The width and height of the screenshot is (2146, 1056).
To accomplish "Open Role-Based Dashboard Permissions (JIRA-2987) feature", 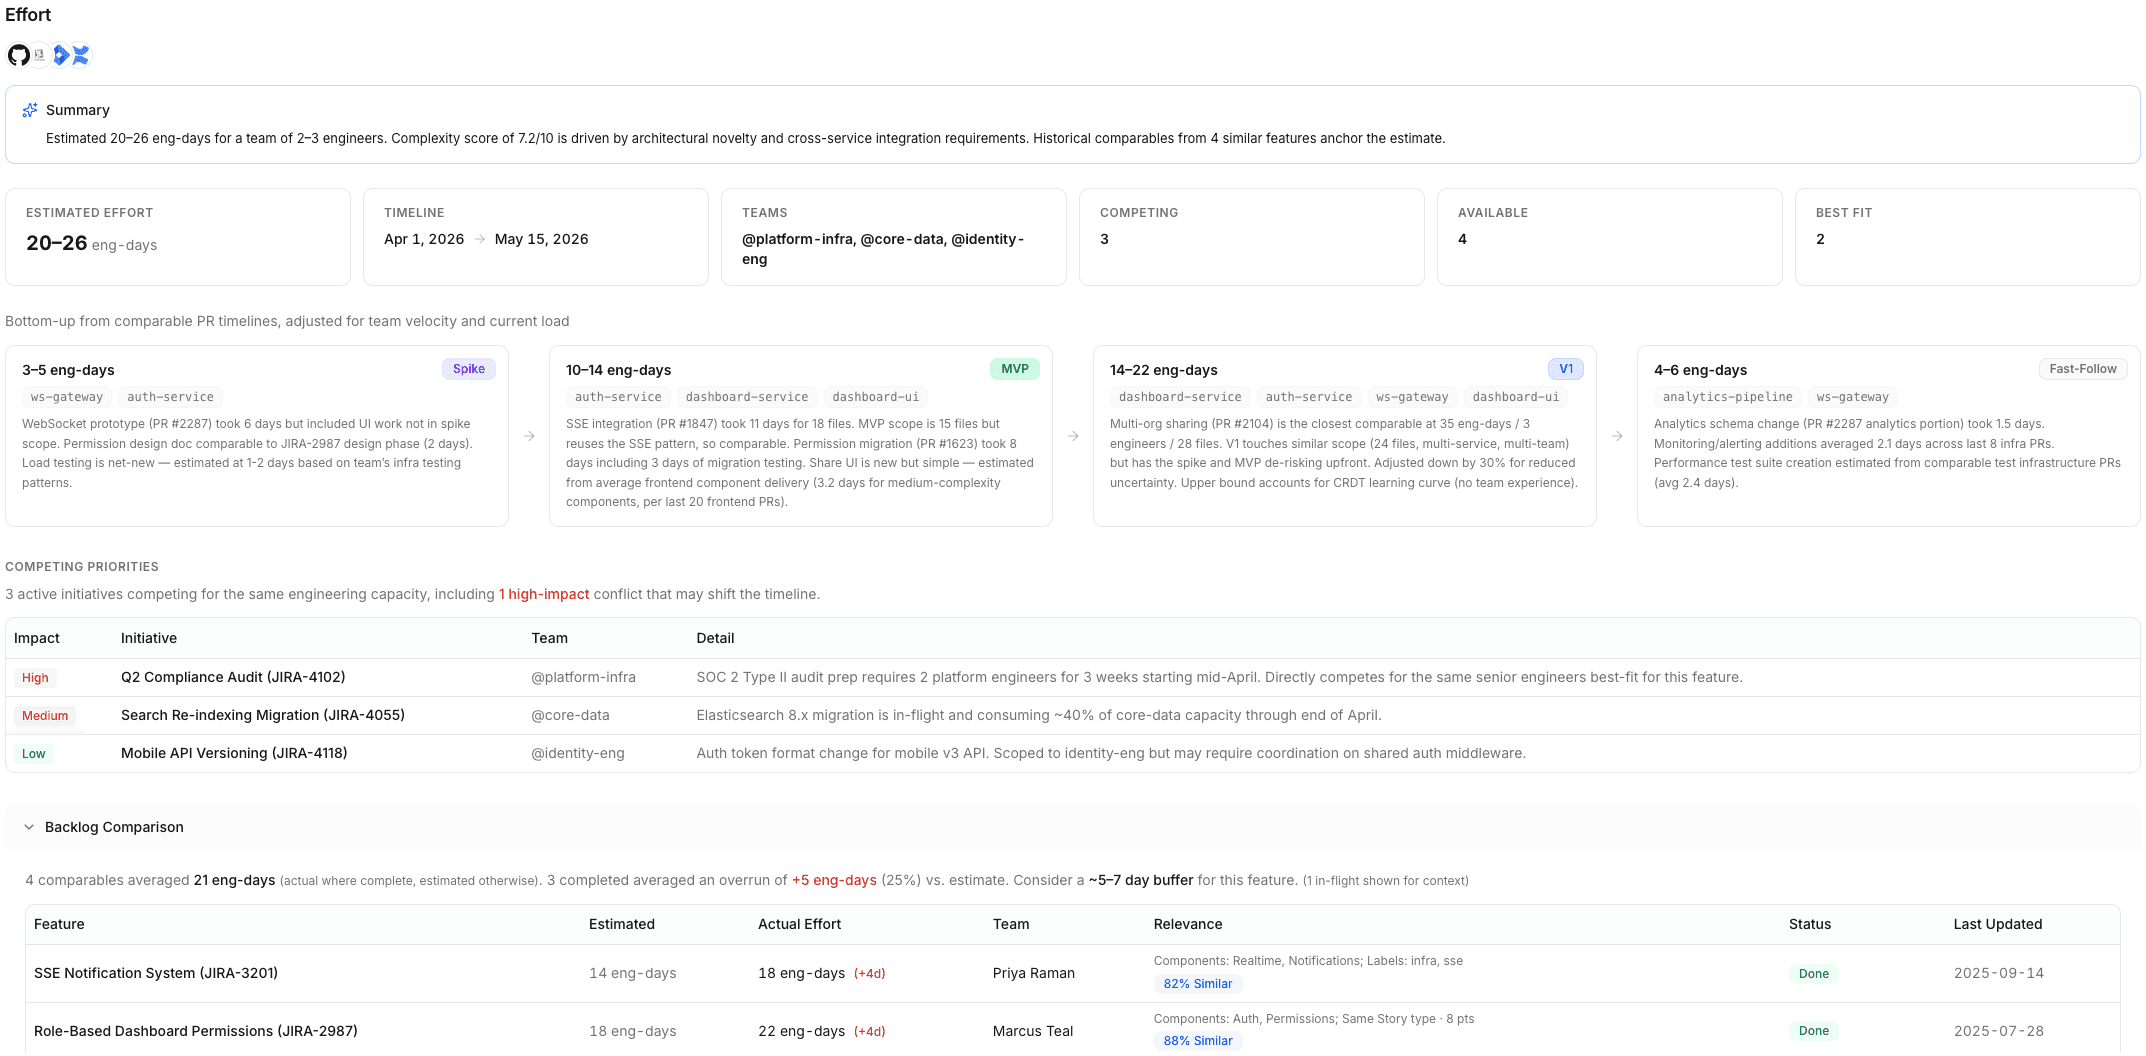I will point(196,1031).
